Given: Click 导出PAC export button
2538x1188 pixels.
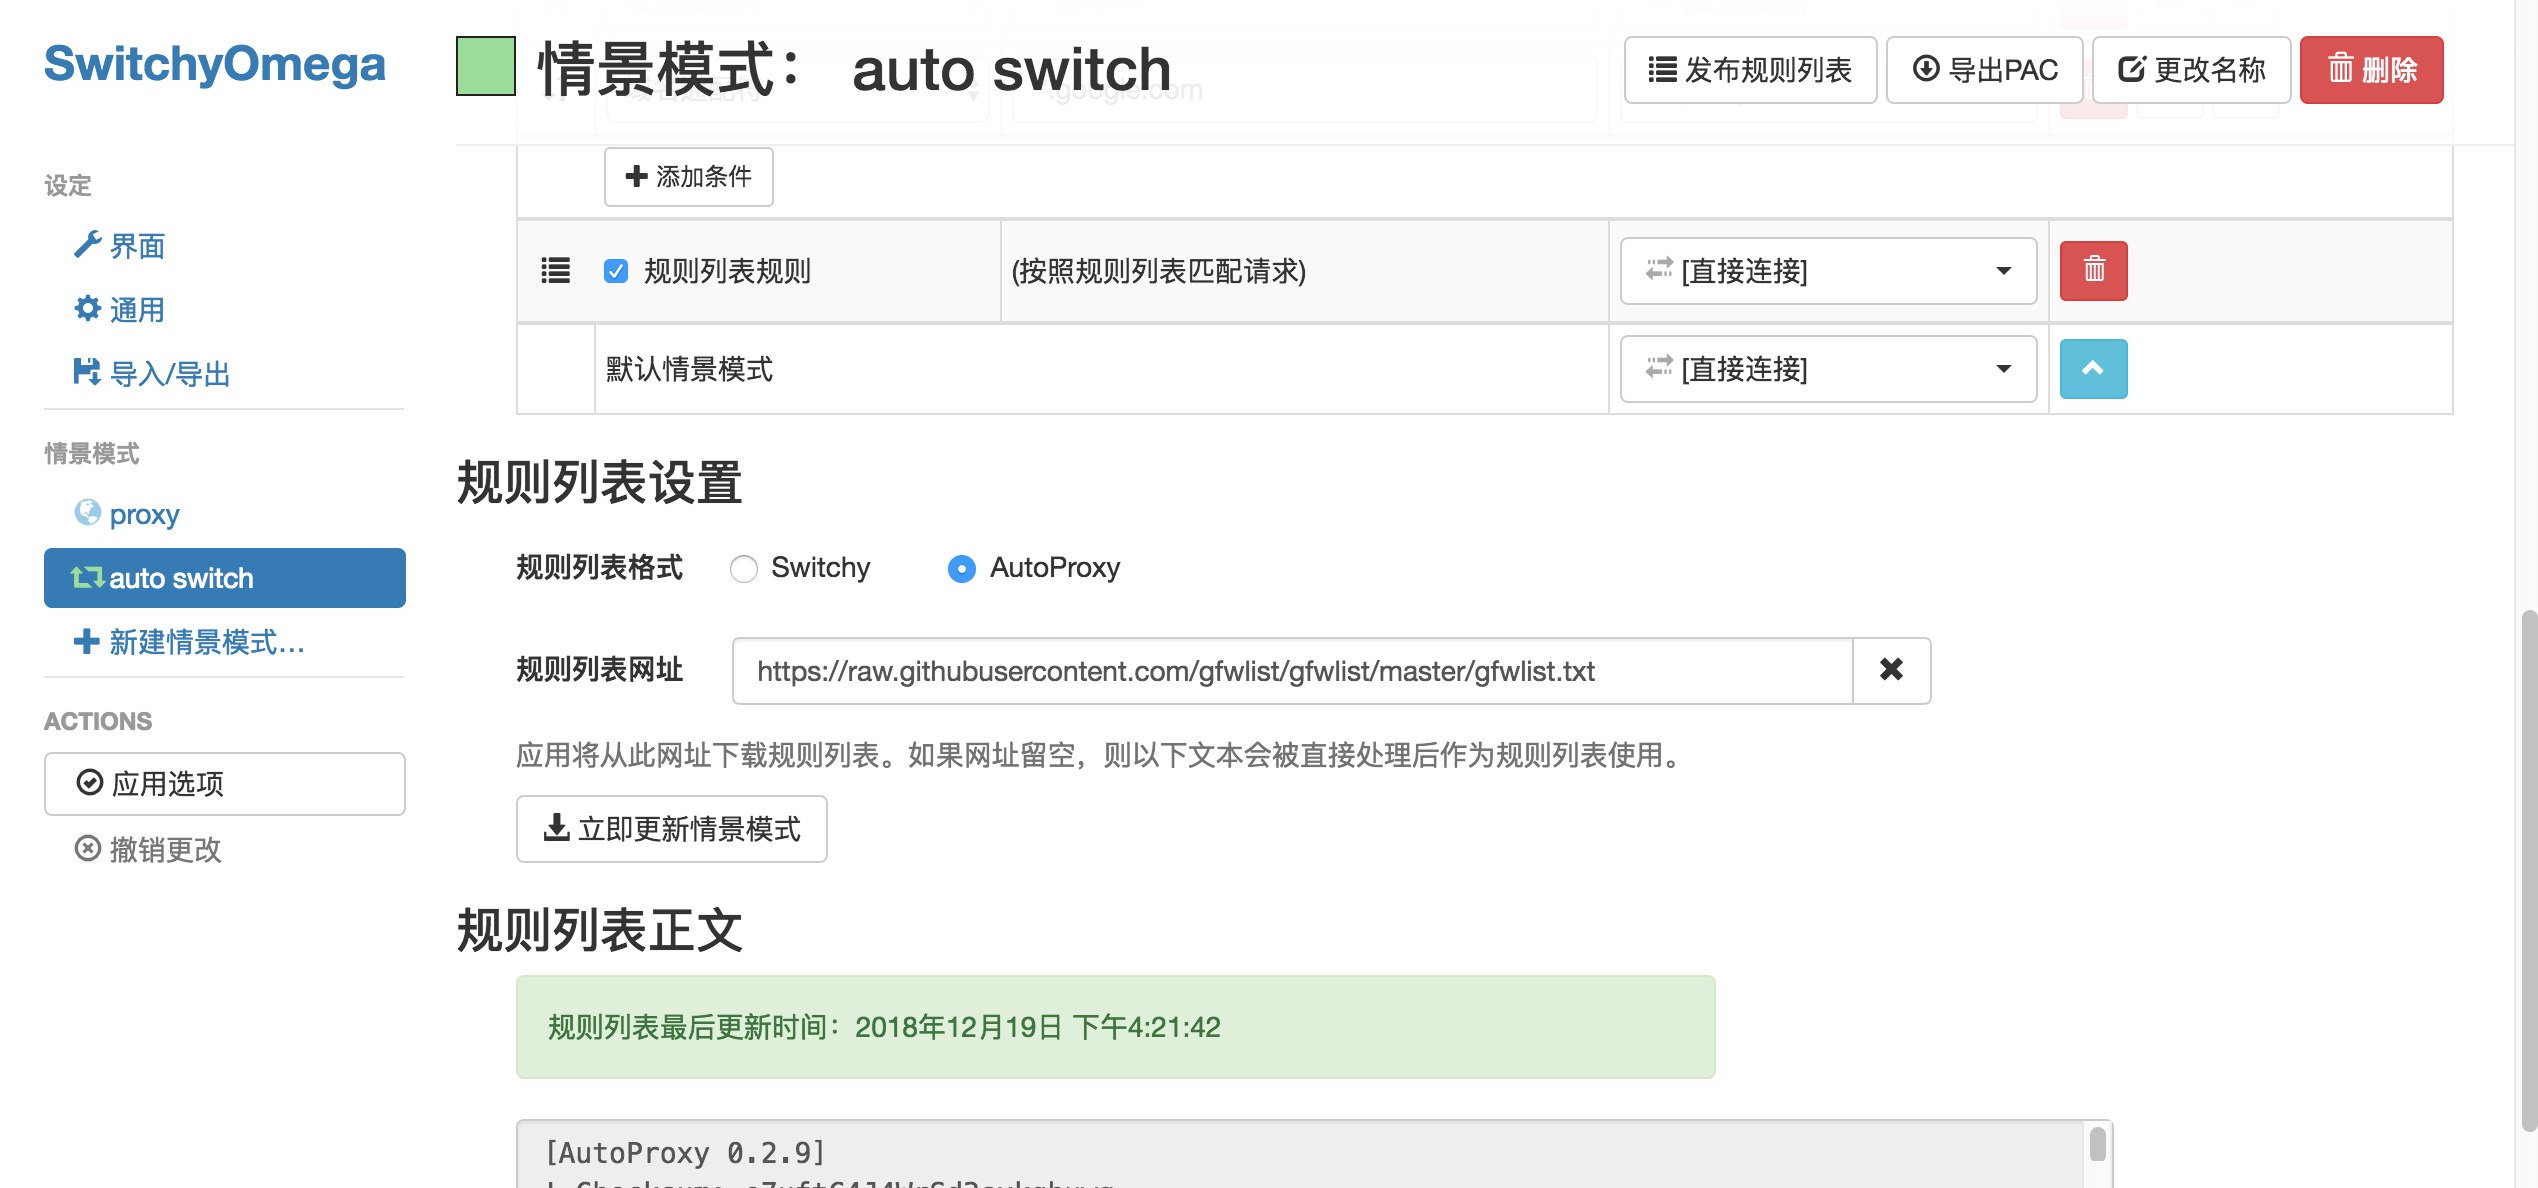Looking at the screenshot, I should pos(1984,70).
